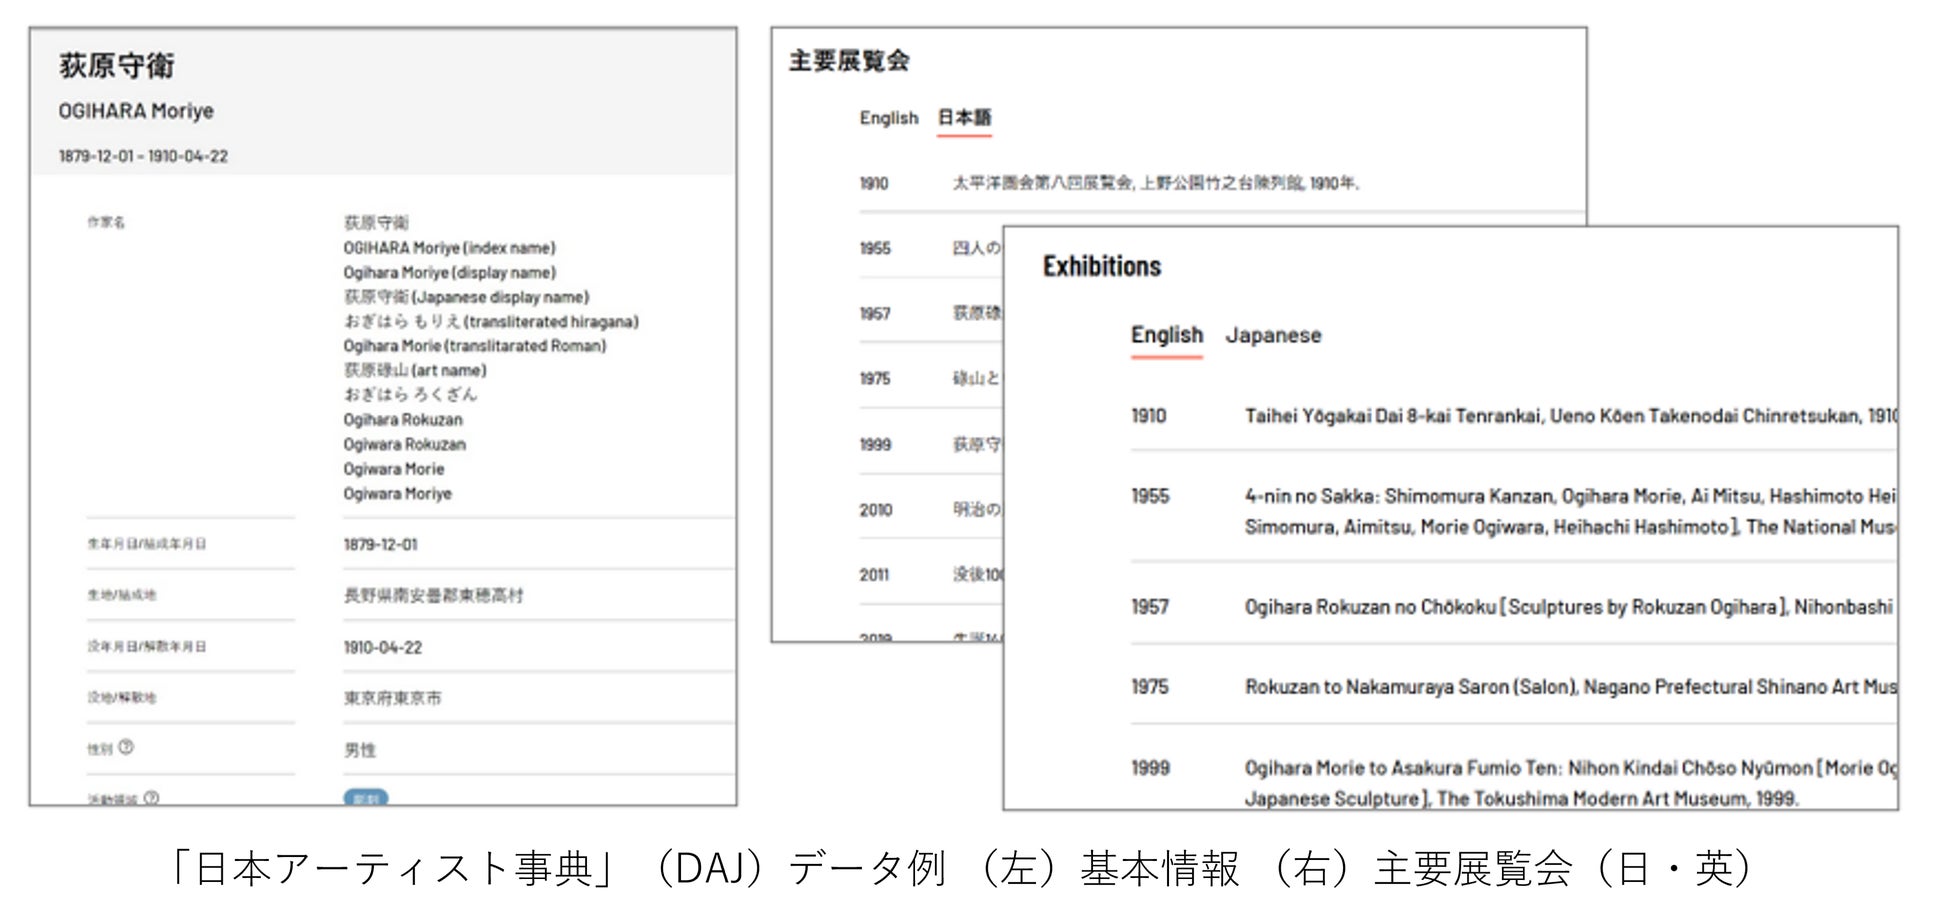Select the name variant Ogiwara Rokuzan
The image size is (1950, 919).
tap(404, 444)
